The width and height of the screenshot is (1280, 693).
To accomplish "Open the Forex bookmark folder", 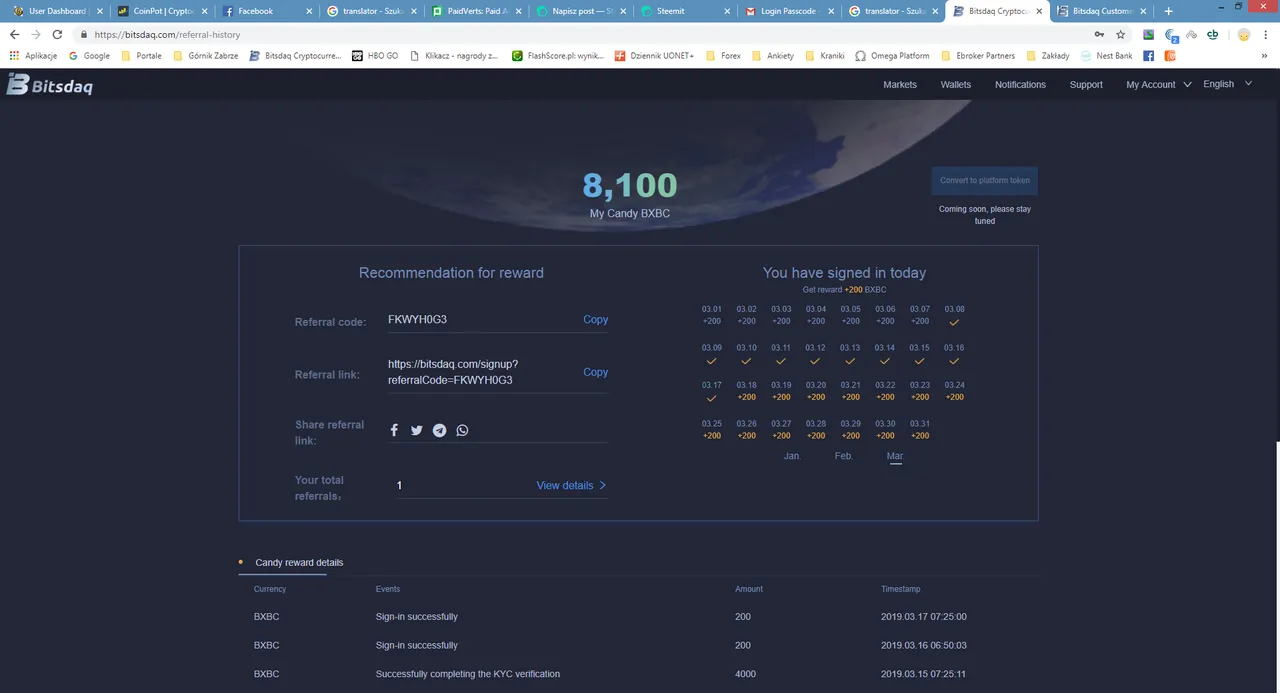I will [723, 56].
